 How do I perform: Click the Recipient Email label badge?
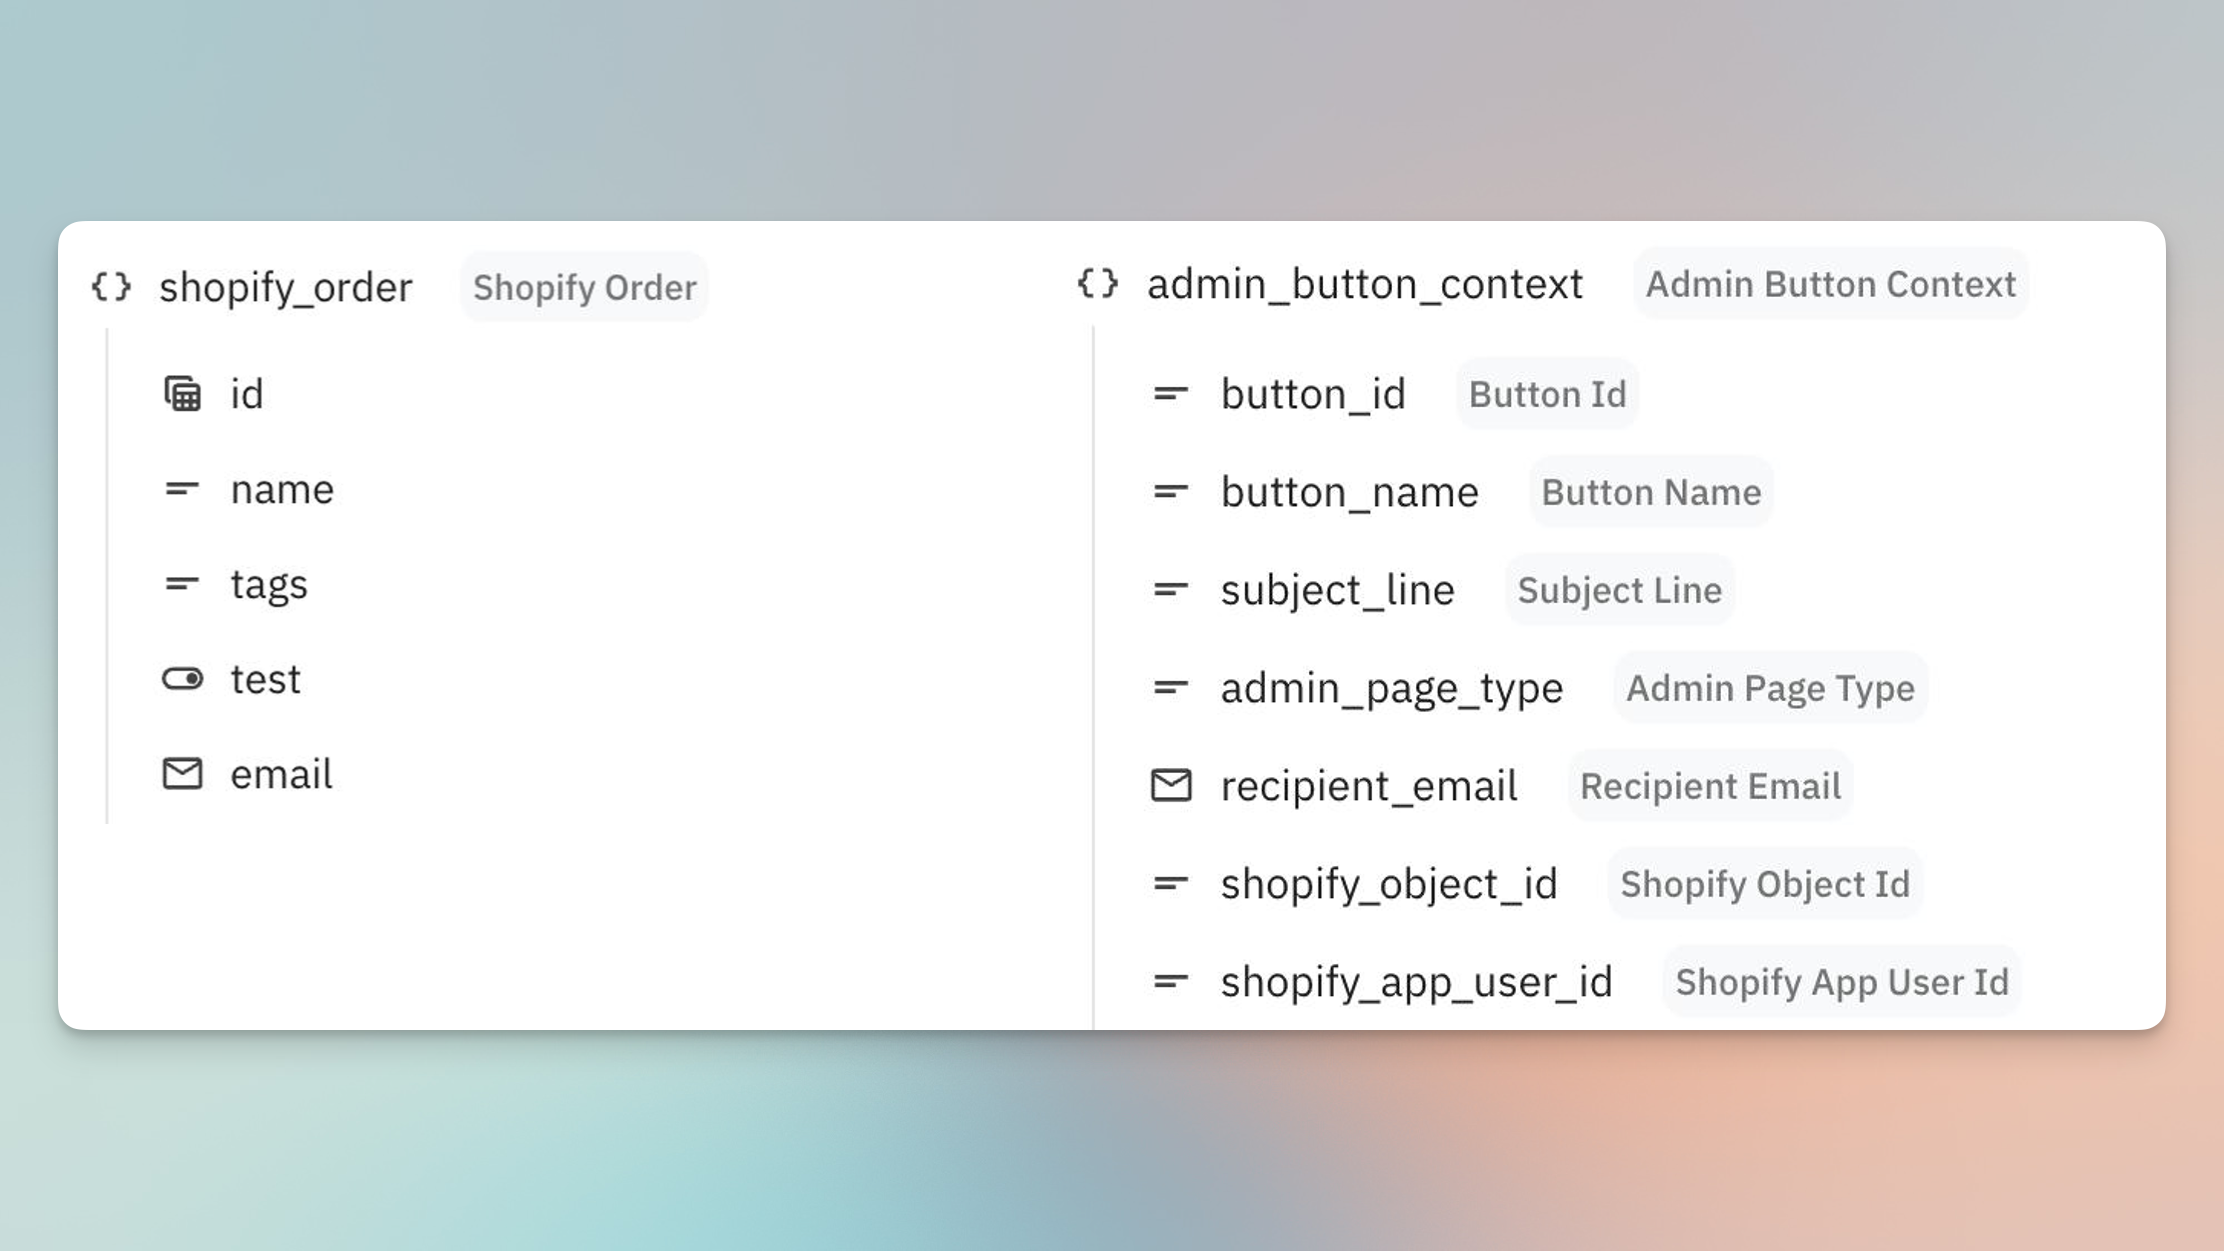pyautogui.click(x=1710, y=786)
